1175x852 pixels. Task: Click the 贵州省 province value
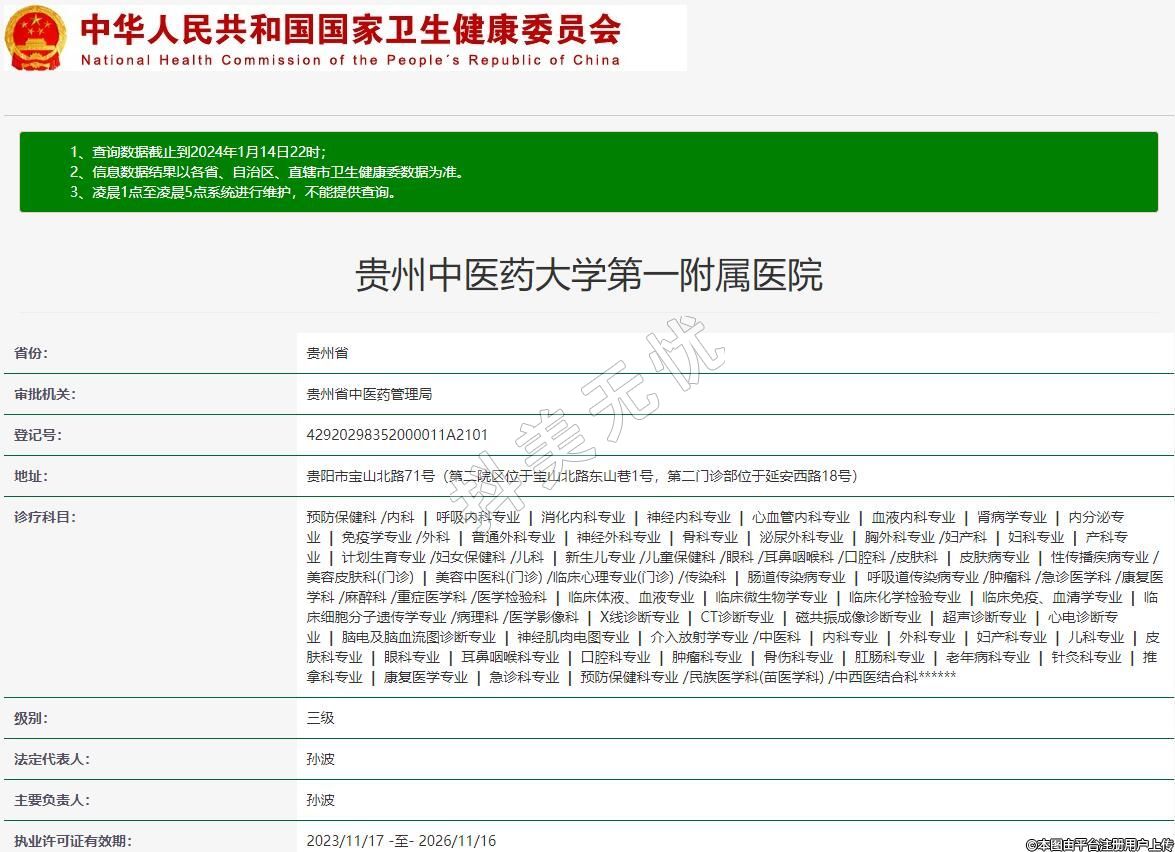[327, 353]
